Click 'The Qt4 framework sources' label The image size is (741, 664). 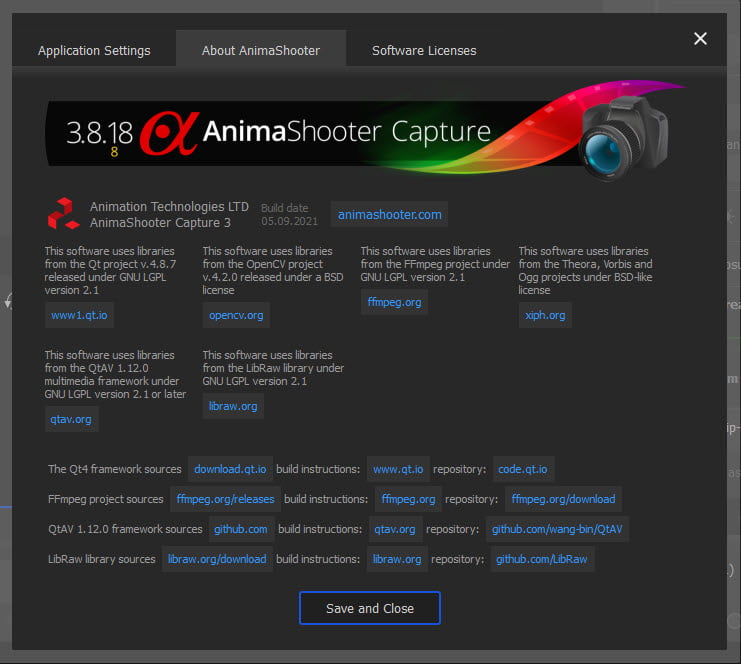pyautogui.click(x=114, y=469)
